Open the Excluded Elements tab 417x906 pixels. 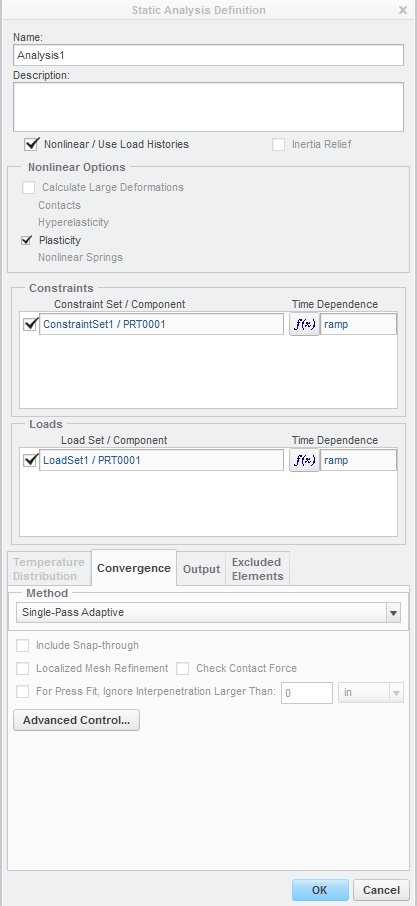coord(257,569)
